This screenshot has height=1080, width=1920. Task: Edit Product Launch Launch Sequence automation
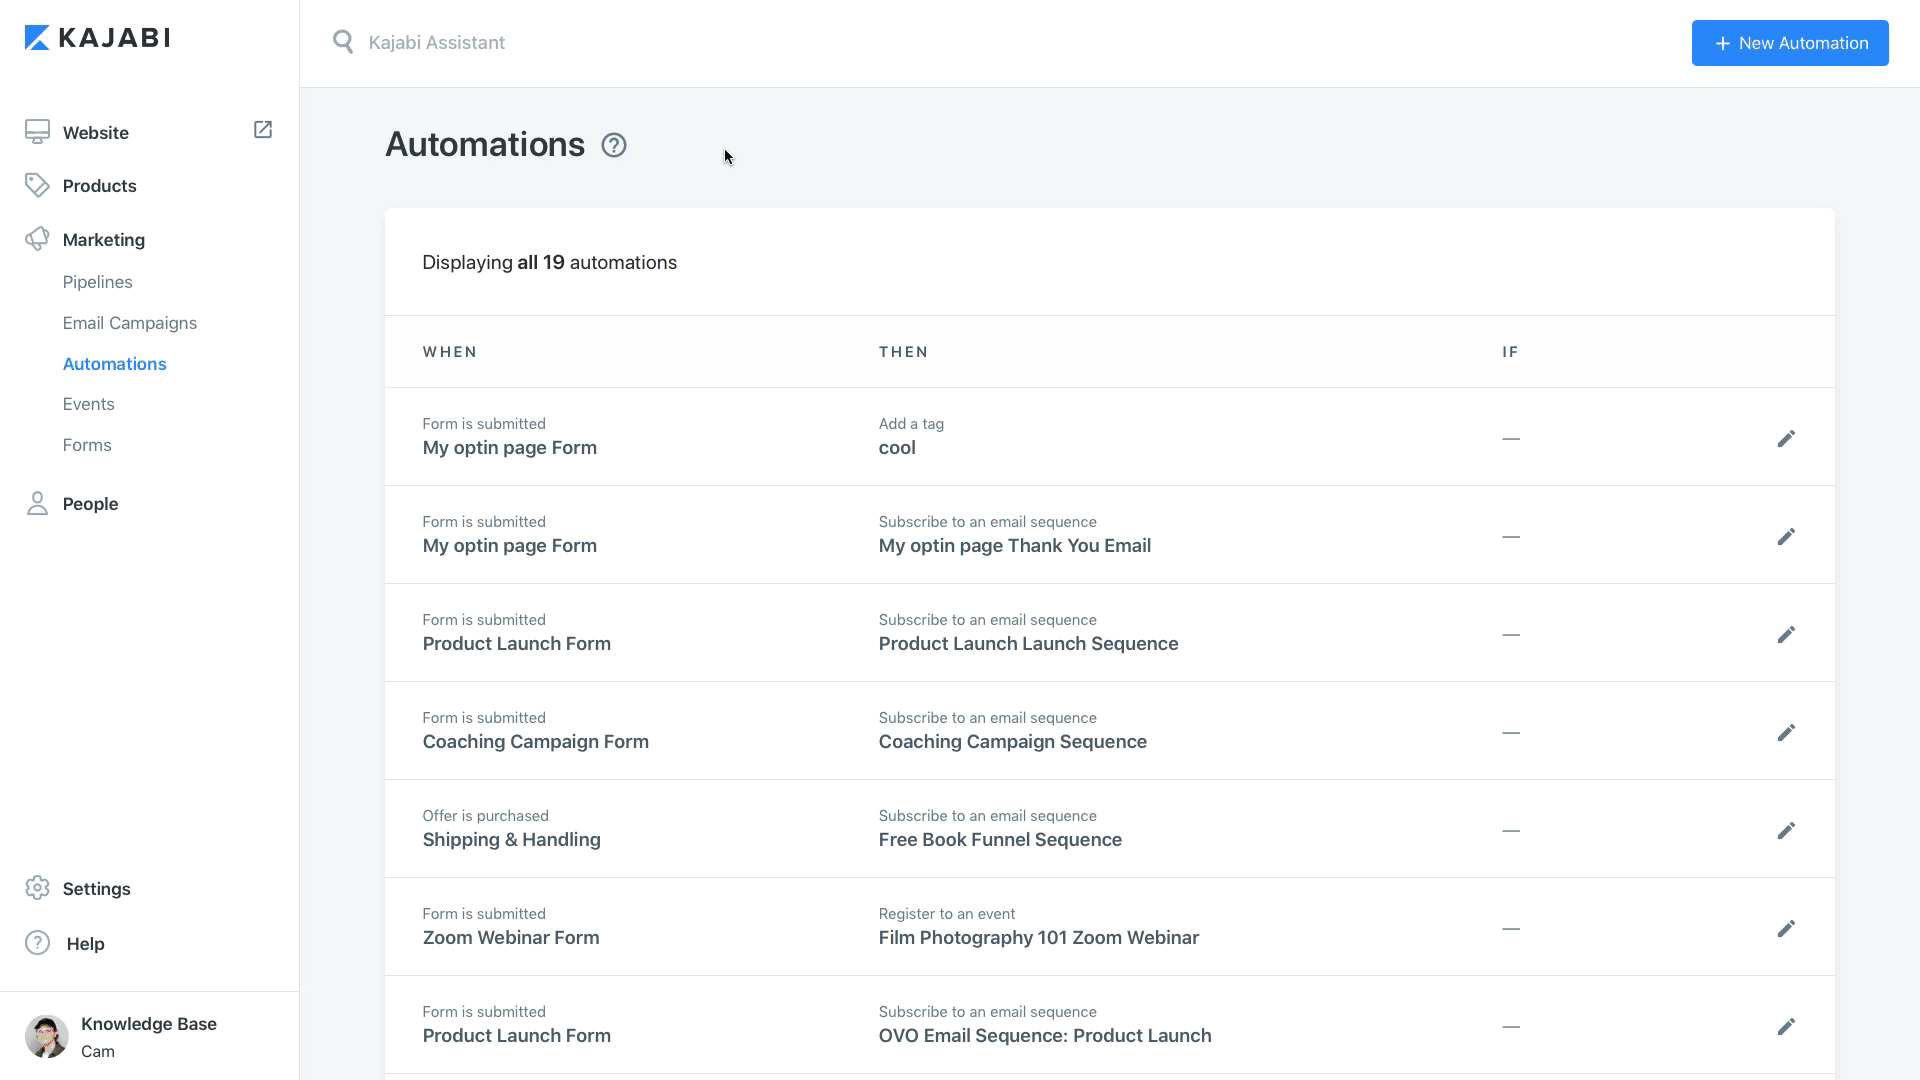[1786, 635]
